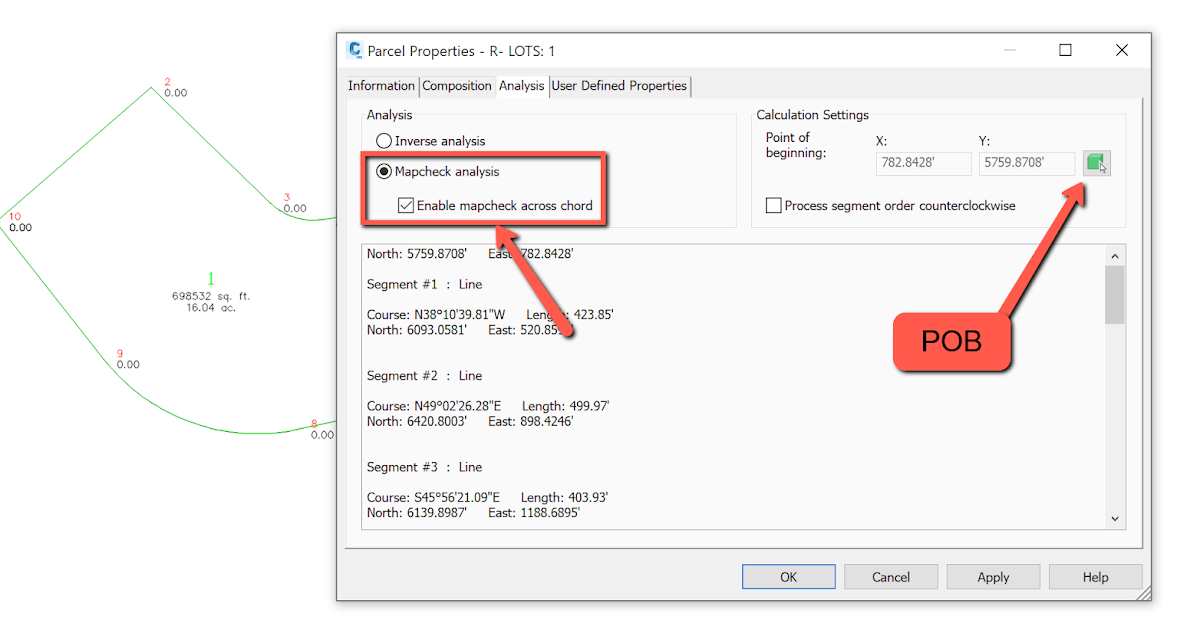Select the Inverse analysis radio button
Screen dimensions: 1200x630
point(384,141)
